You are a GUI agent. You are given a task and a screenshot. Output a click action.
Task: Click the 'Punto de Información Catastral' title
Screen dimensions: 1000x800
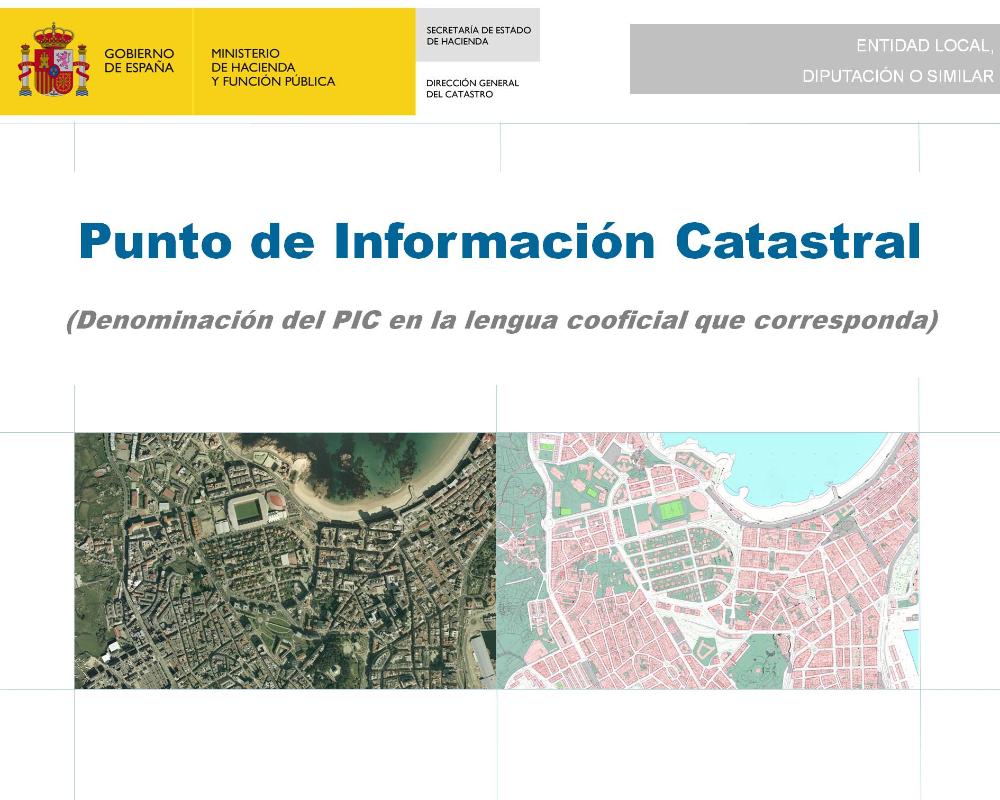tap(499, 241)
